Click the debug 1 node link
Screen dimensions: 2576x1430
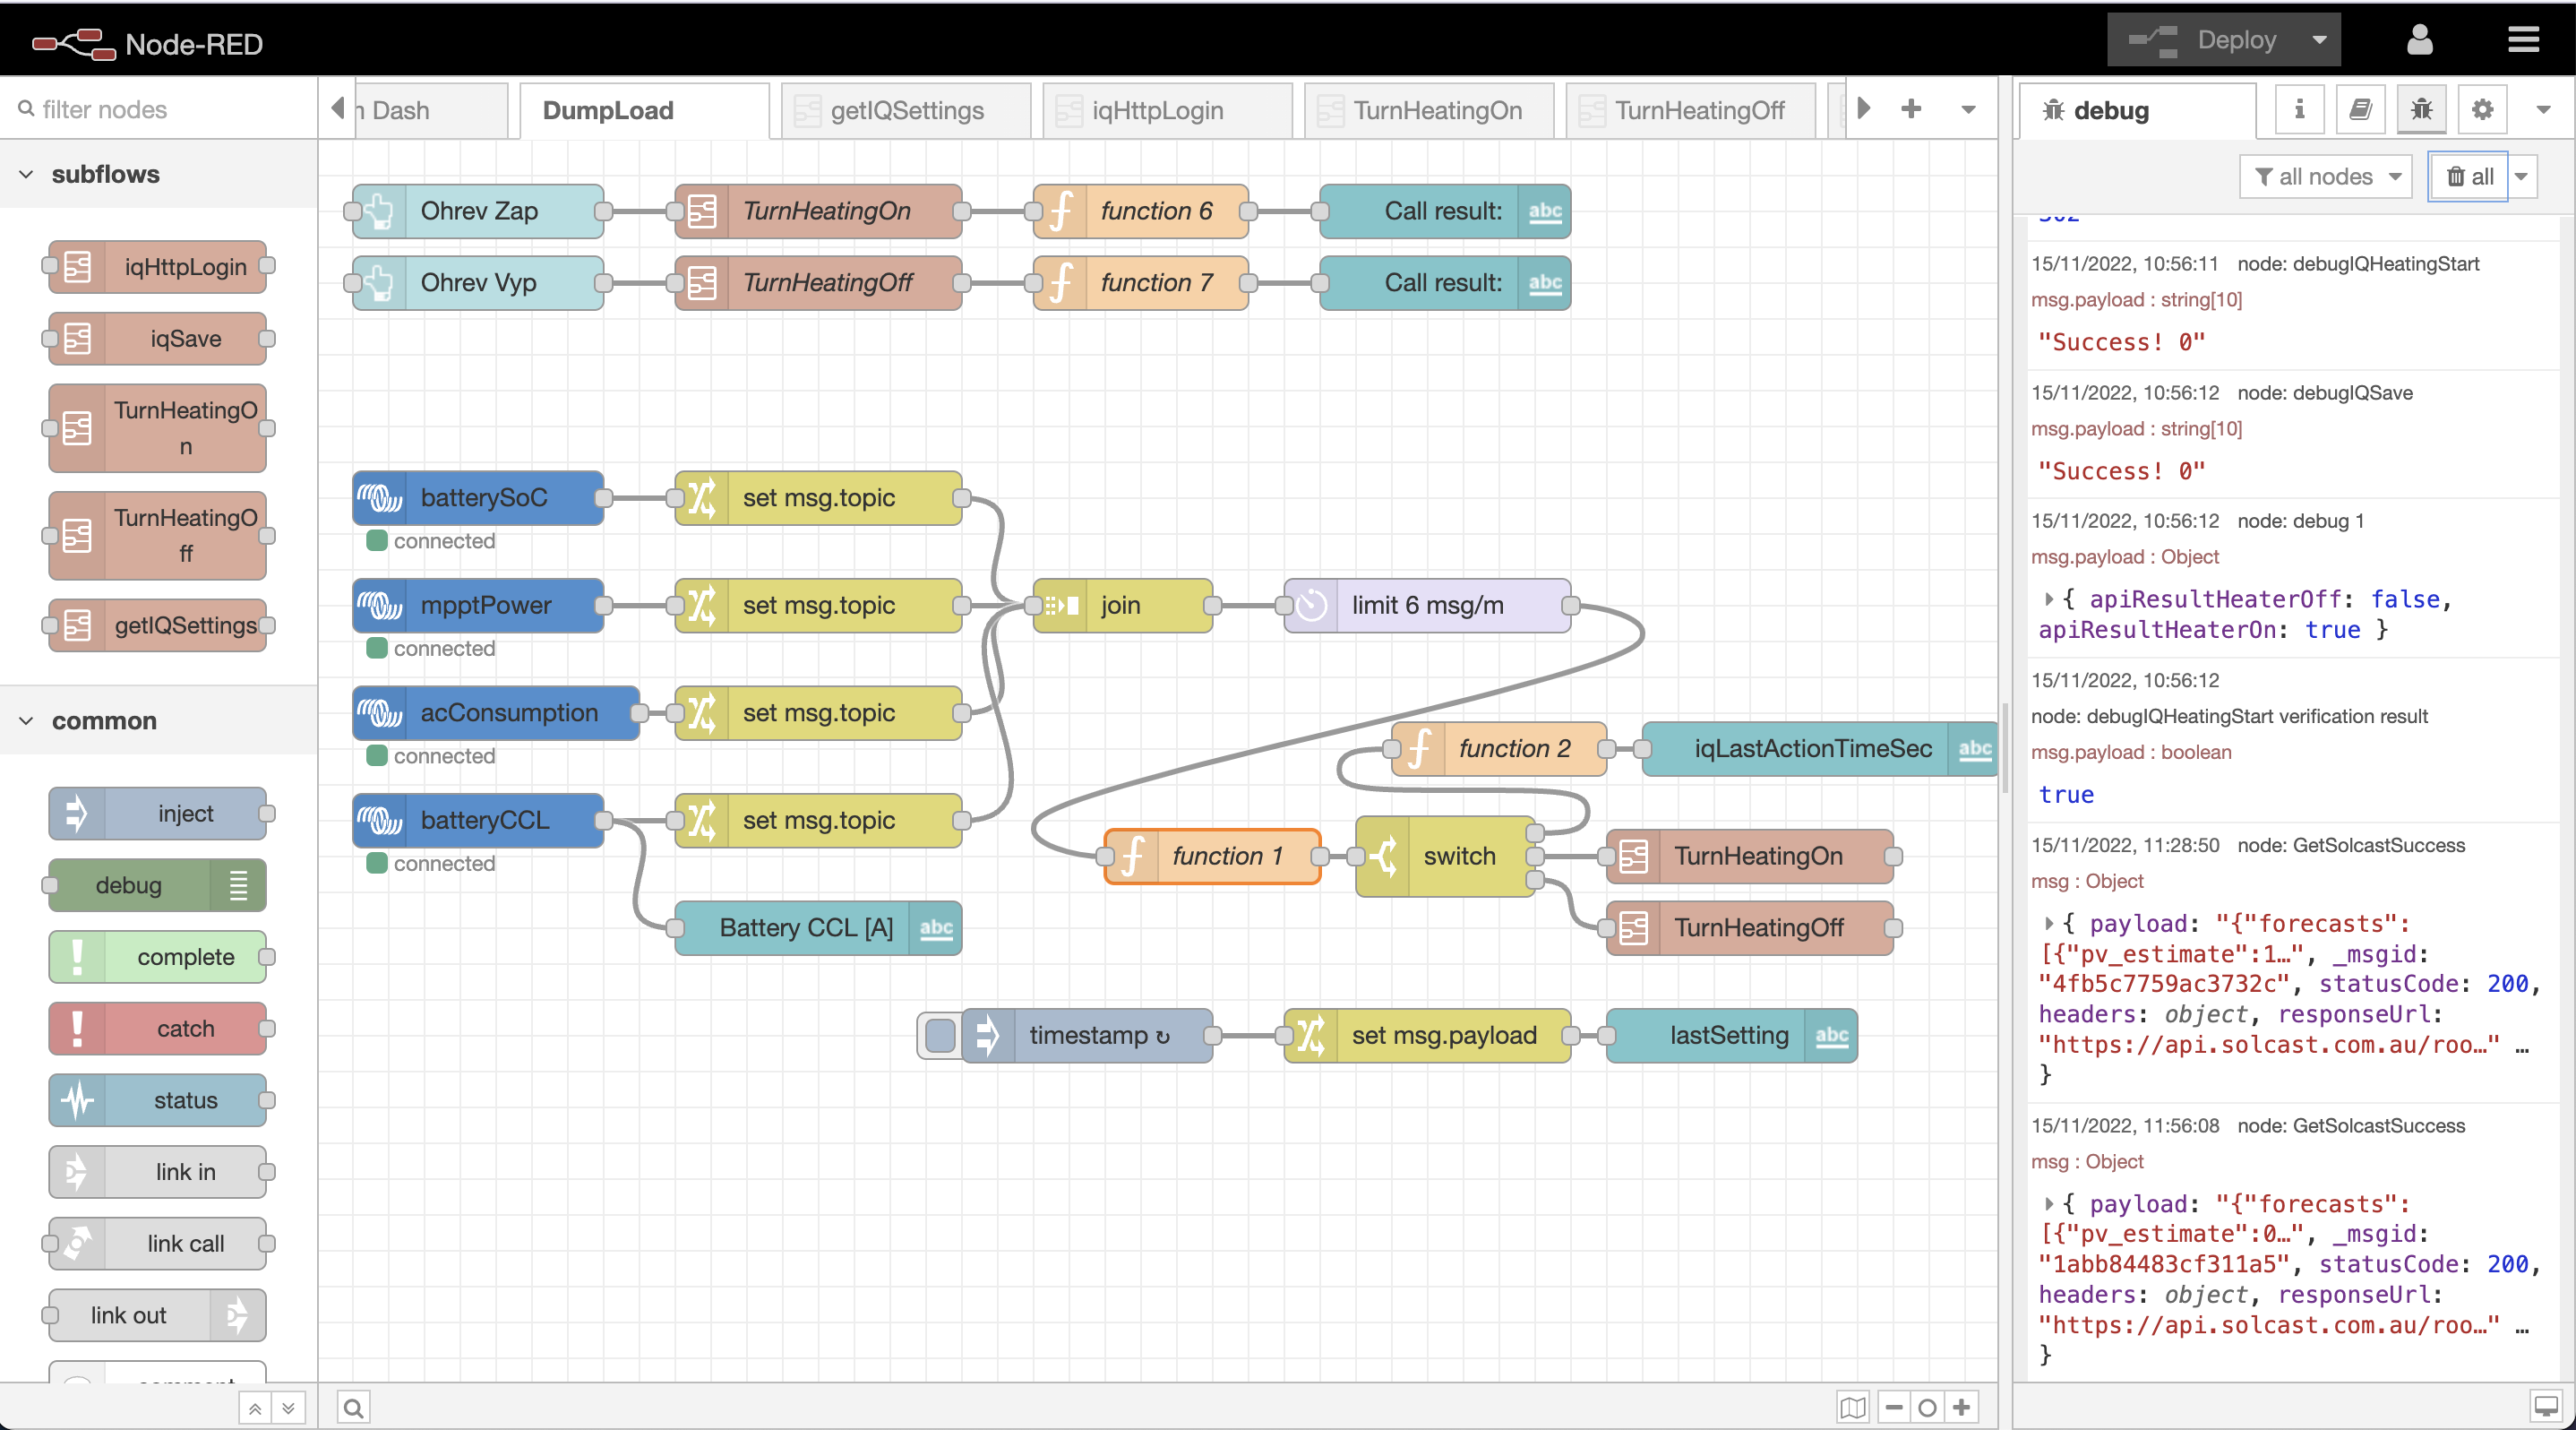(2300, 521)
